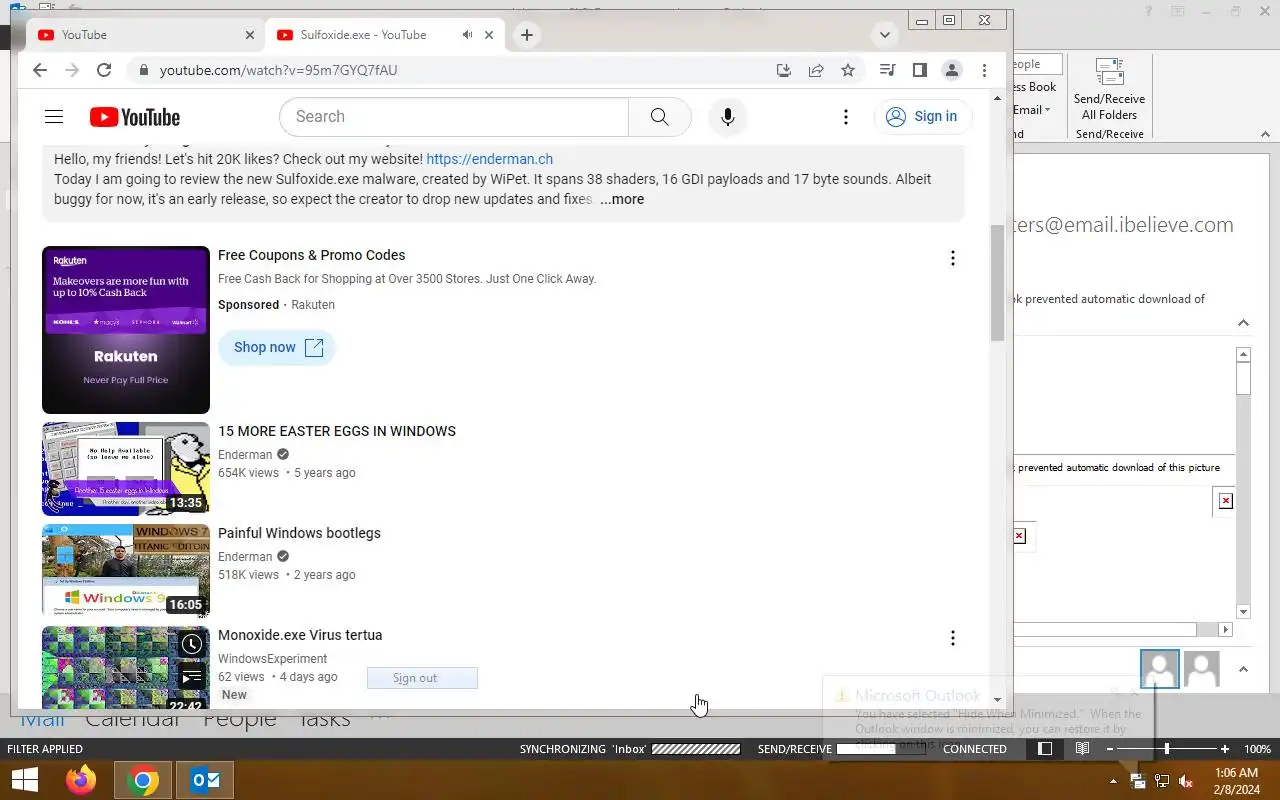Open the Chrome profile avatar icon

(952, 70)
